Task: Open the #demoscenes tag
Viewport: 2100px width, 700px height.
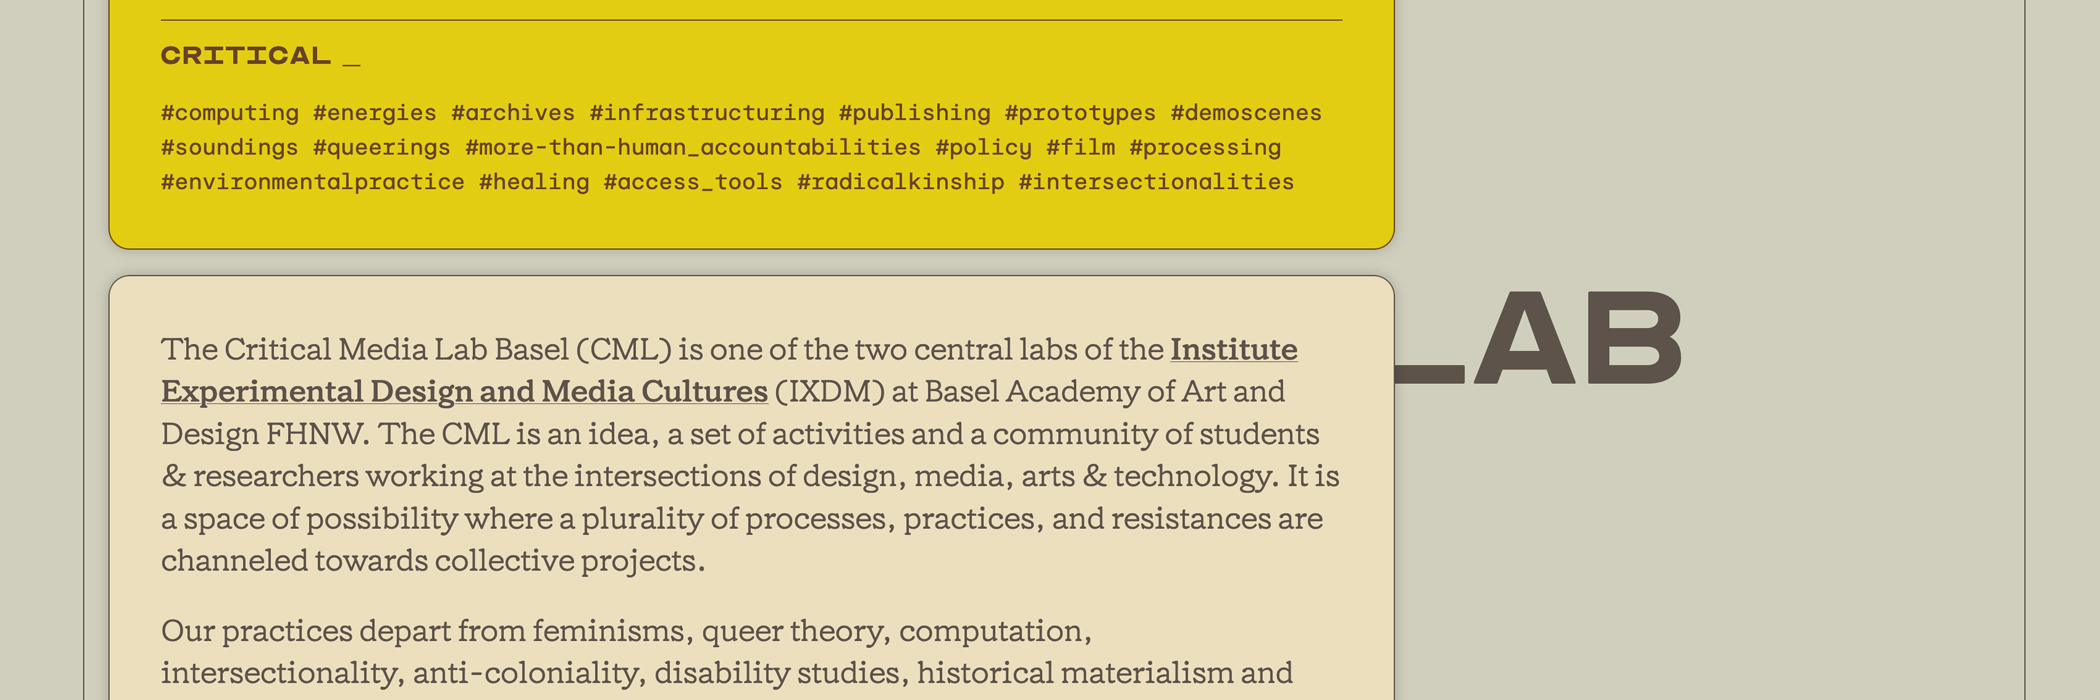Action: [1246, 113]
